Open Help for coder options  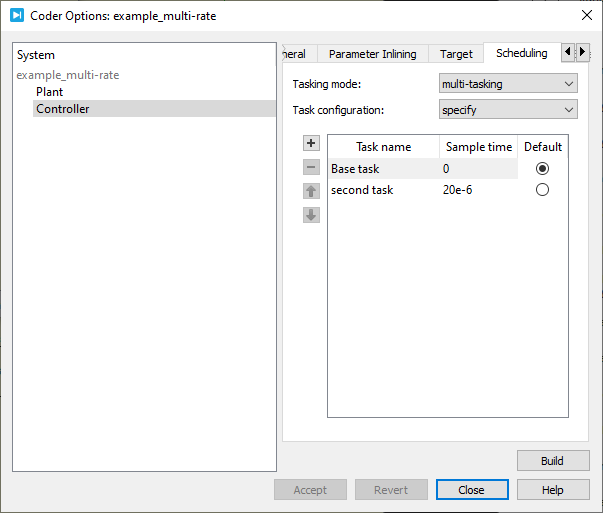coord(553,490)
